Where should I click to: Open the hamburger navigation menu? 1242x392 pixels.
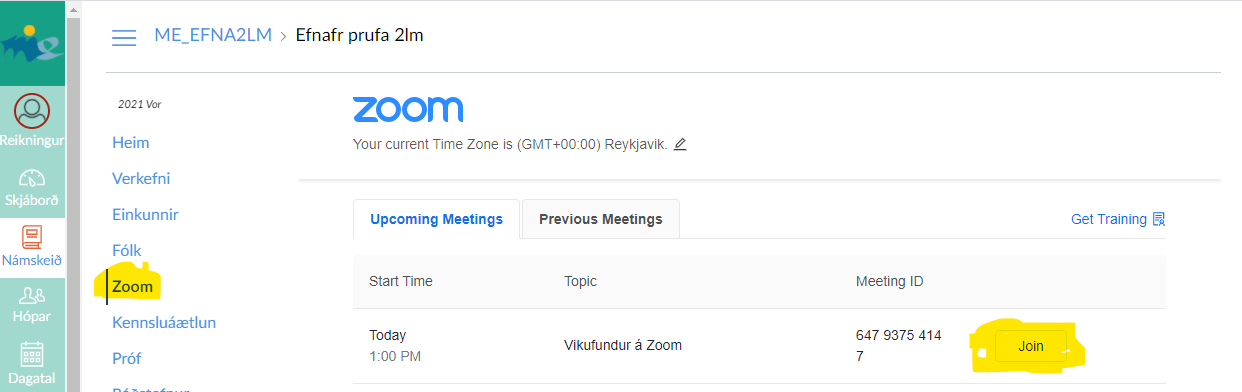point(124,37)
